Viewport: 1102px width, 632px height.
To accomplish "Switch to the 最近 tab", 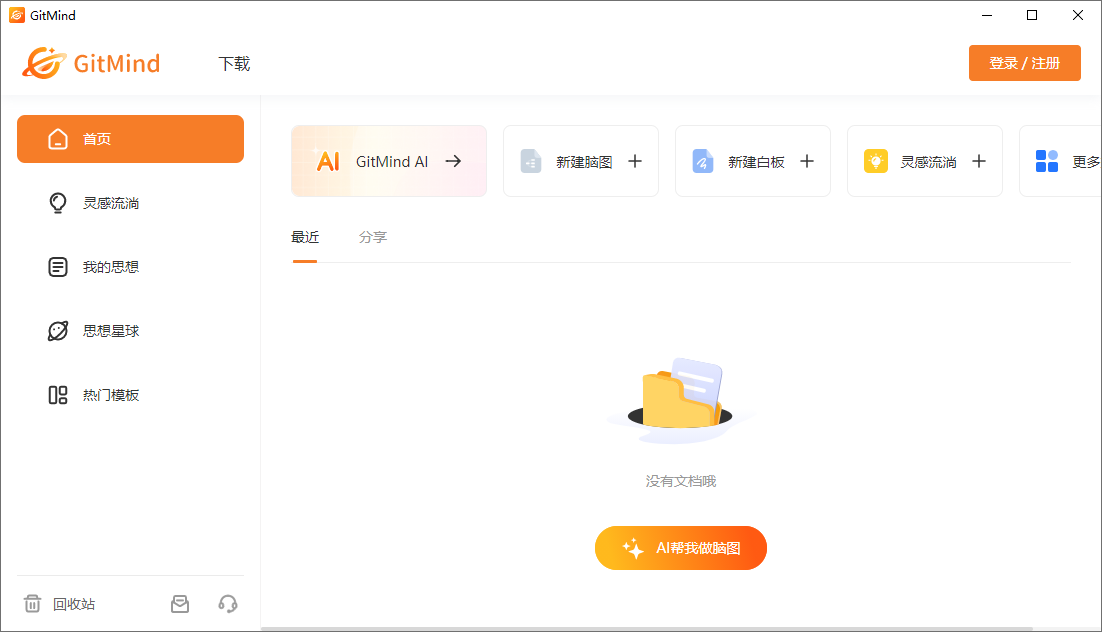I will 305,237.
